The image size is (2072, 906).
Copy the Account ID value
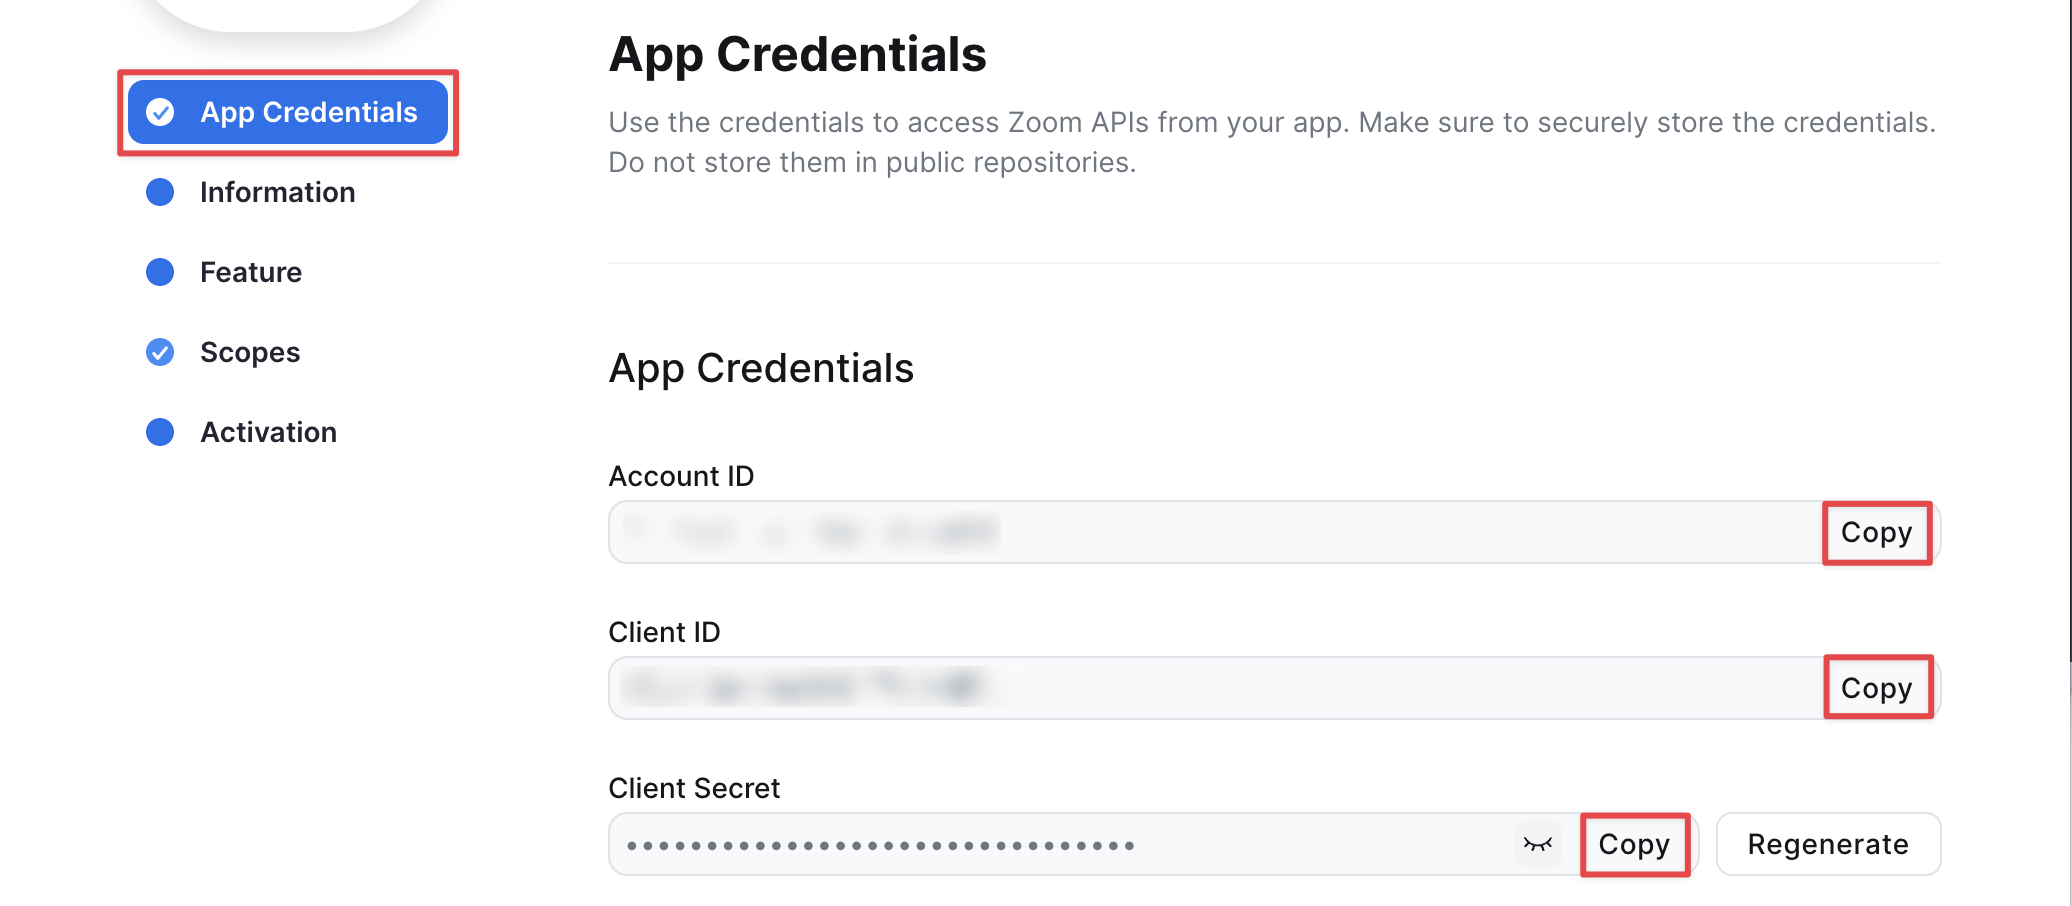tap(1877, 533)
